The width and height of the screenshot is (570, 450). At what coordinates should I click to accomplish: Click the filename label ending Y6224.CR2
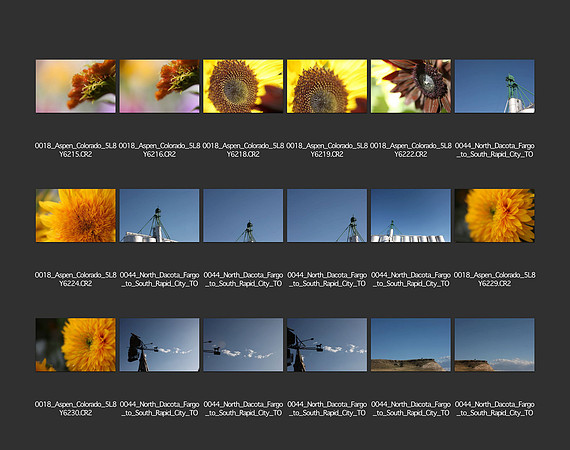[x=76, y=279]
